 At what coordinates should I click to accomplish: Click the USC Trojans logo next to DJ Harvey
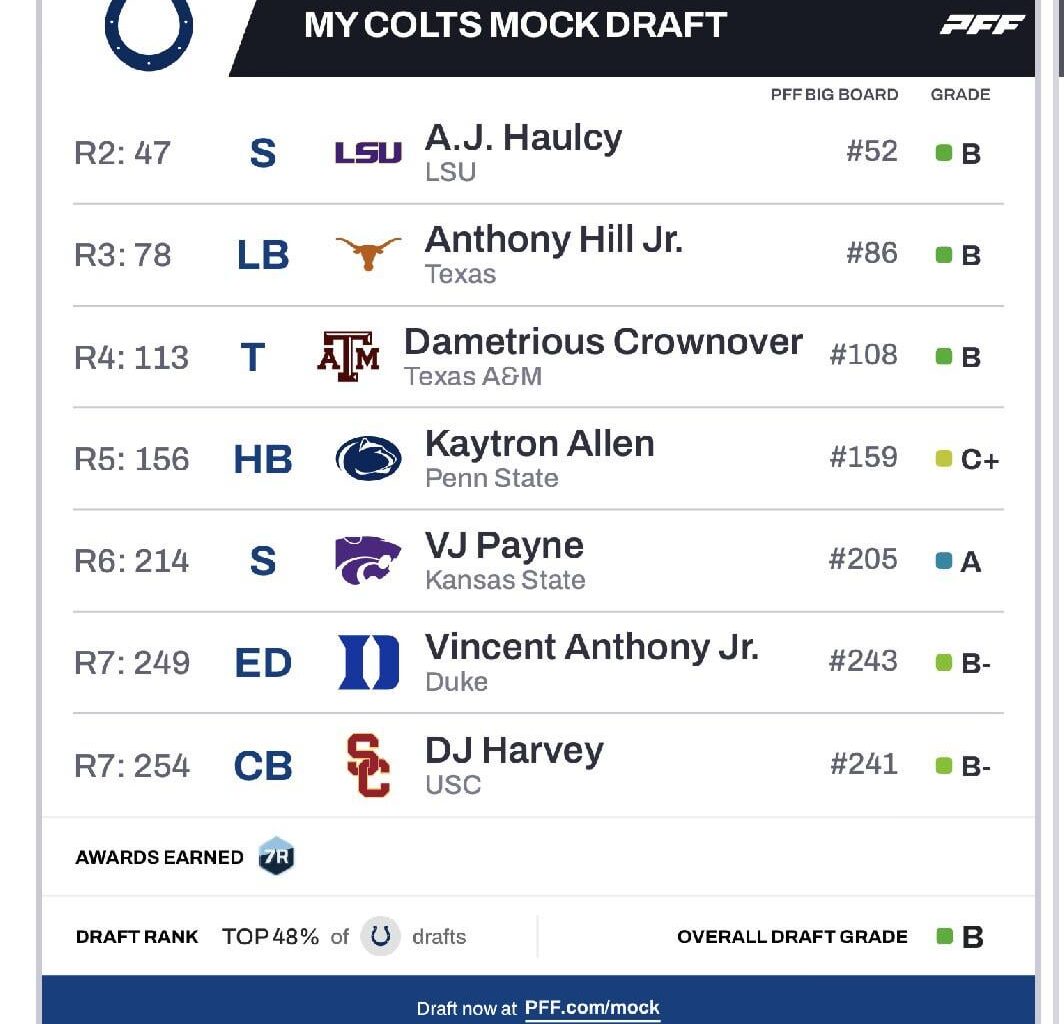coord(368,765)
